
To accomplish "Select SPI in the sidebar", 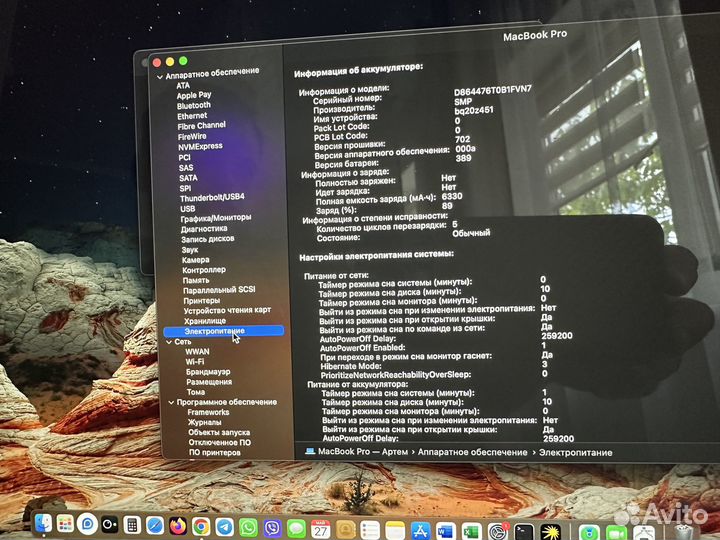I will click(185, 188).
